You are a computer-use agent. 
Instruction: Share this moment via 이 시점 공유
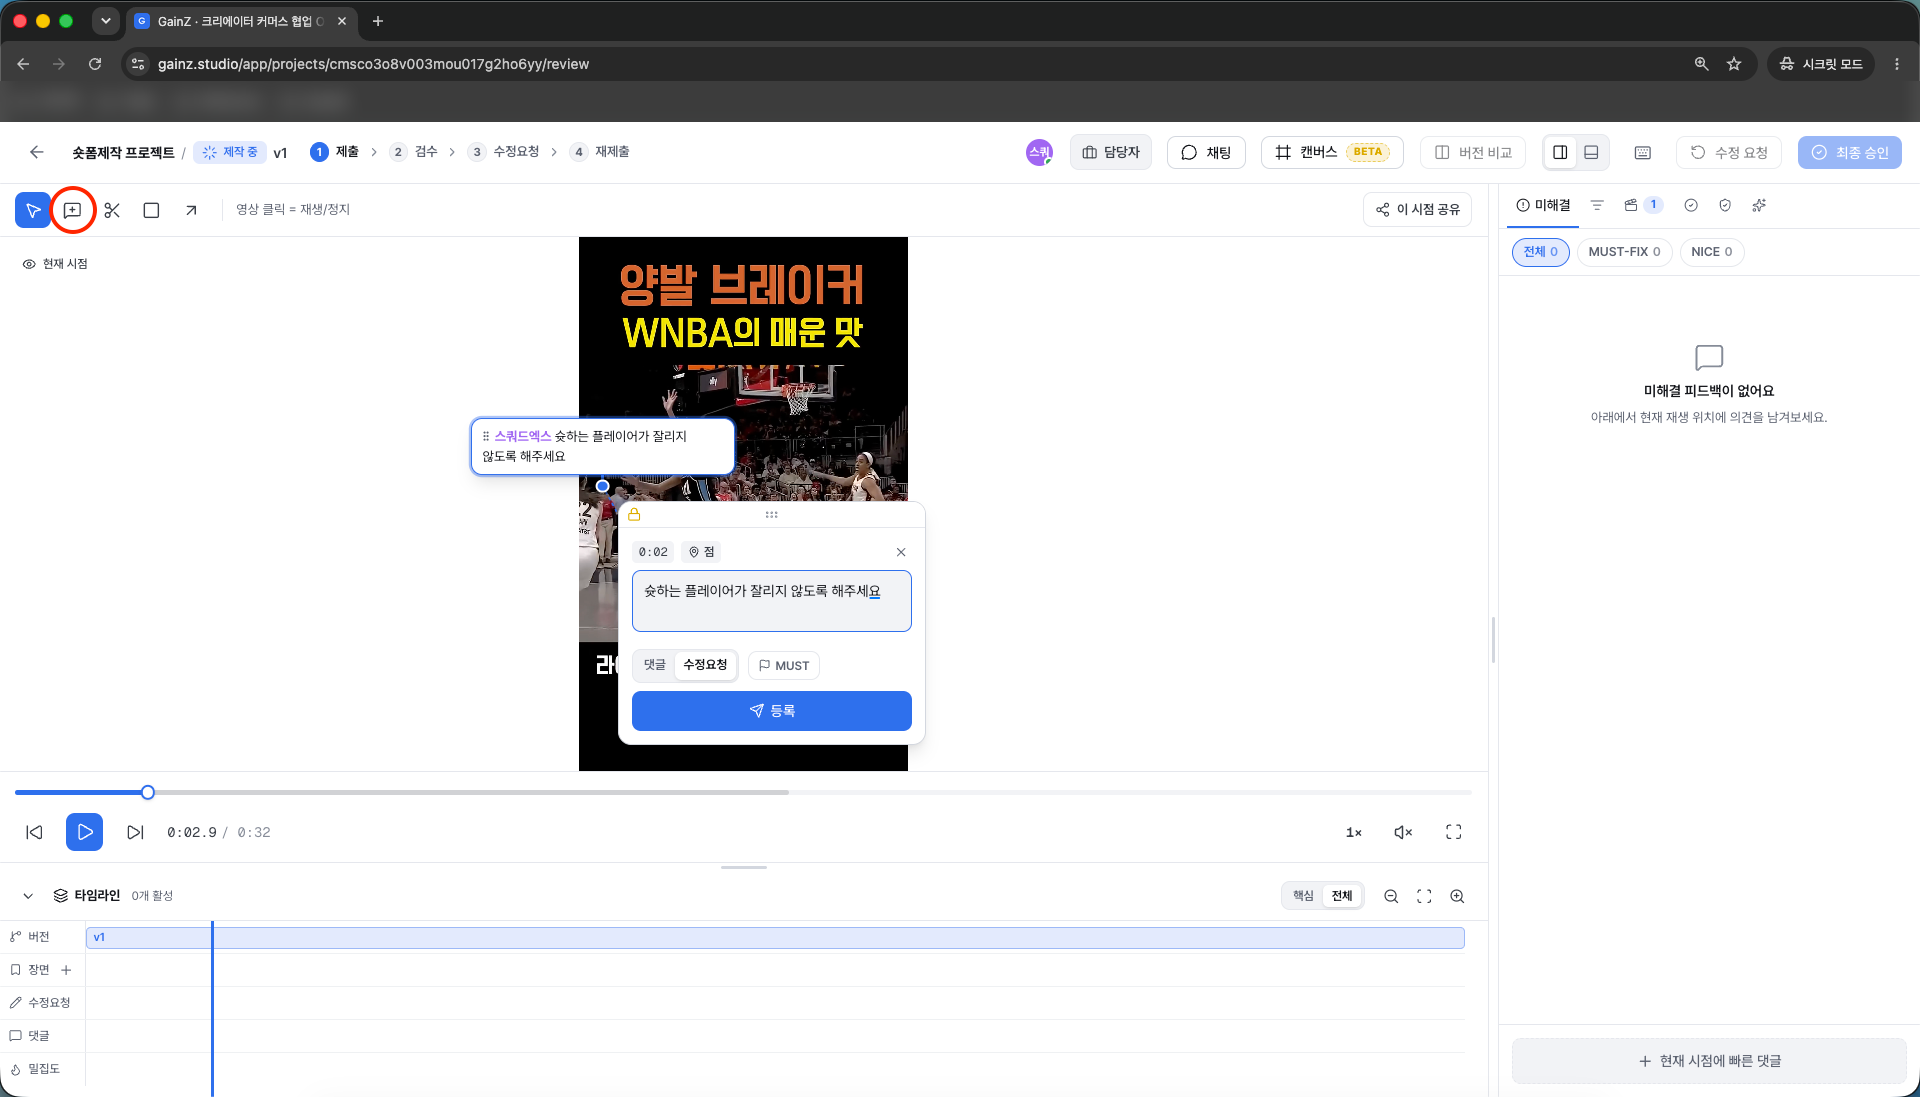1417,209
